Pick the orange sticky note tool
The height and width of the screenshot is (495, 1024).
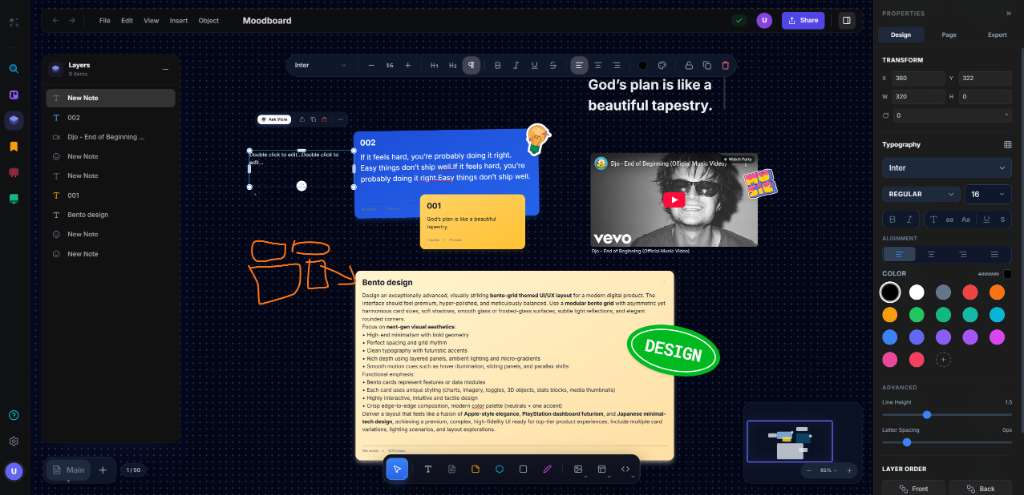(475, 469)
